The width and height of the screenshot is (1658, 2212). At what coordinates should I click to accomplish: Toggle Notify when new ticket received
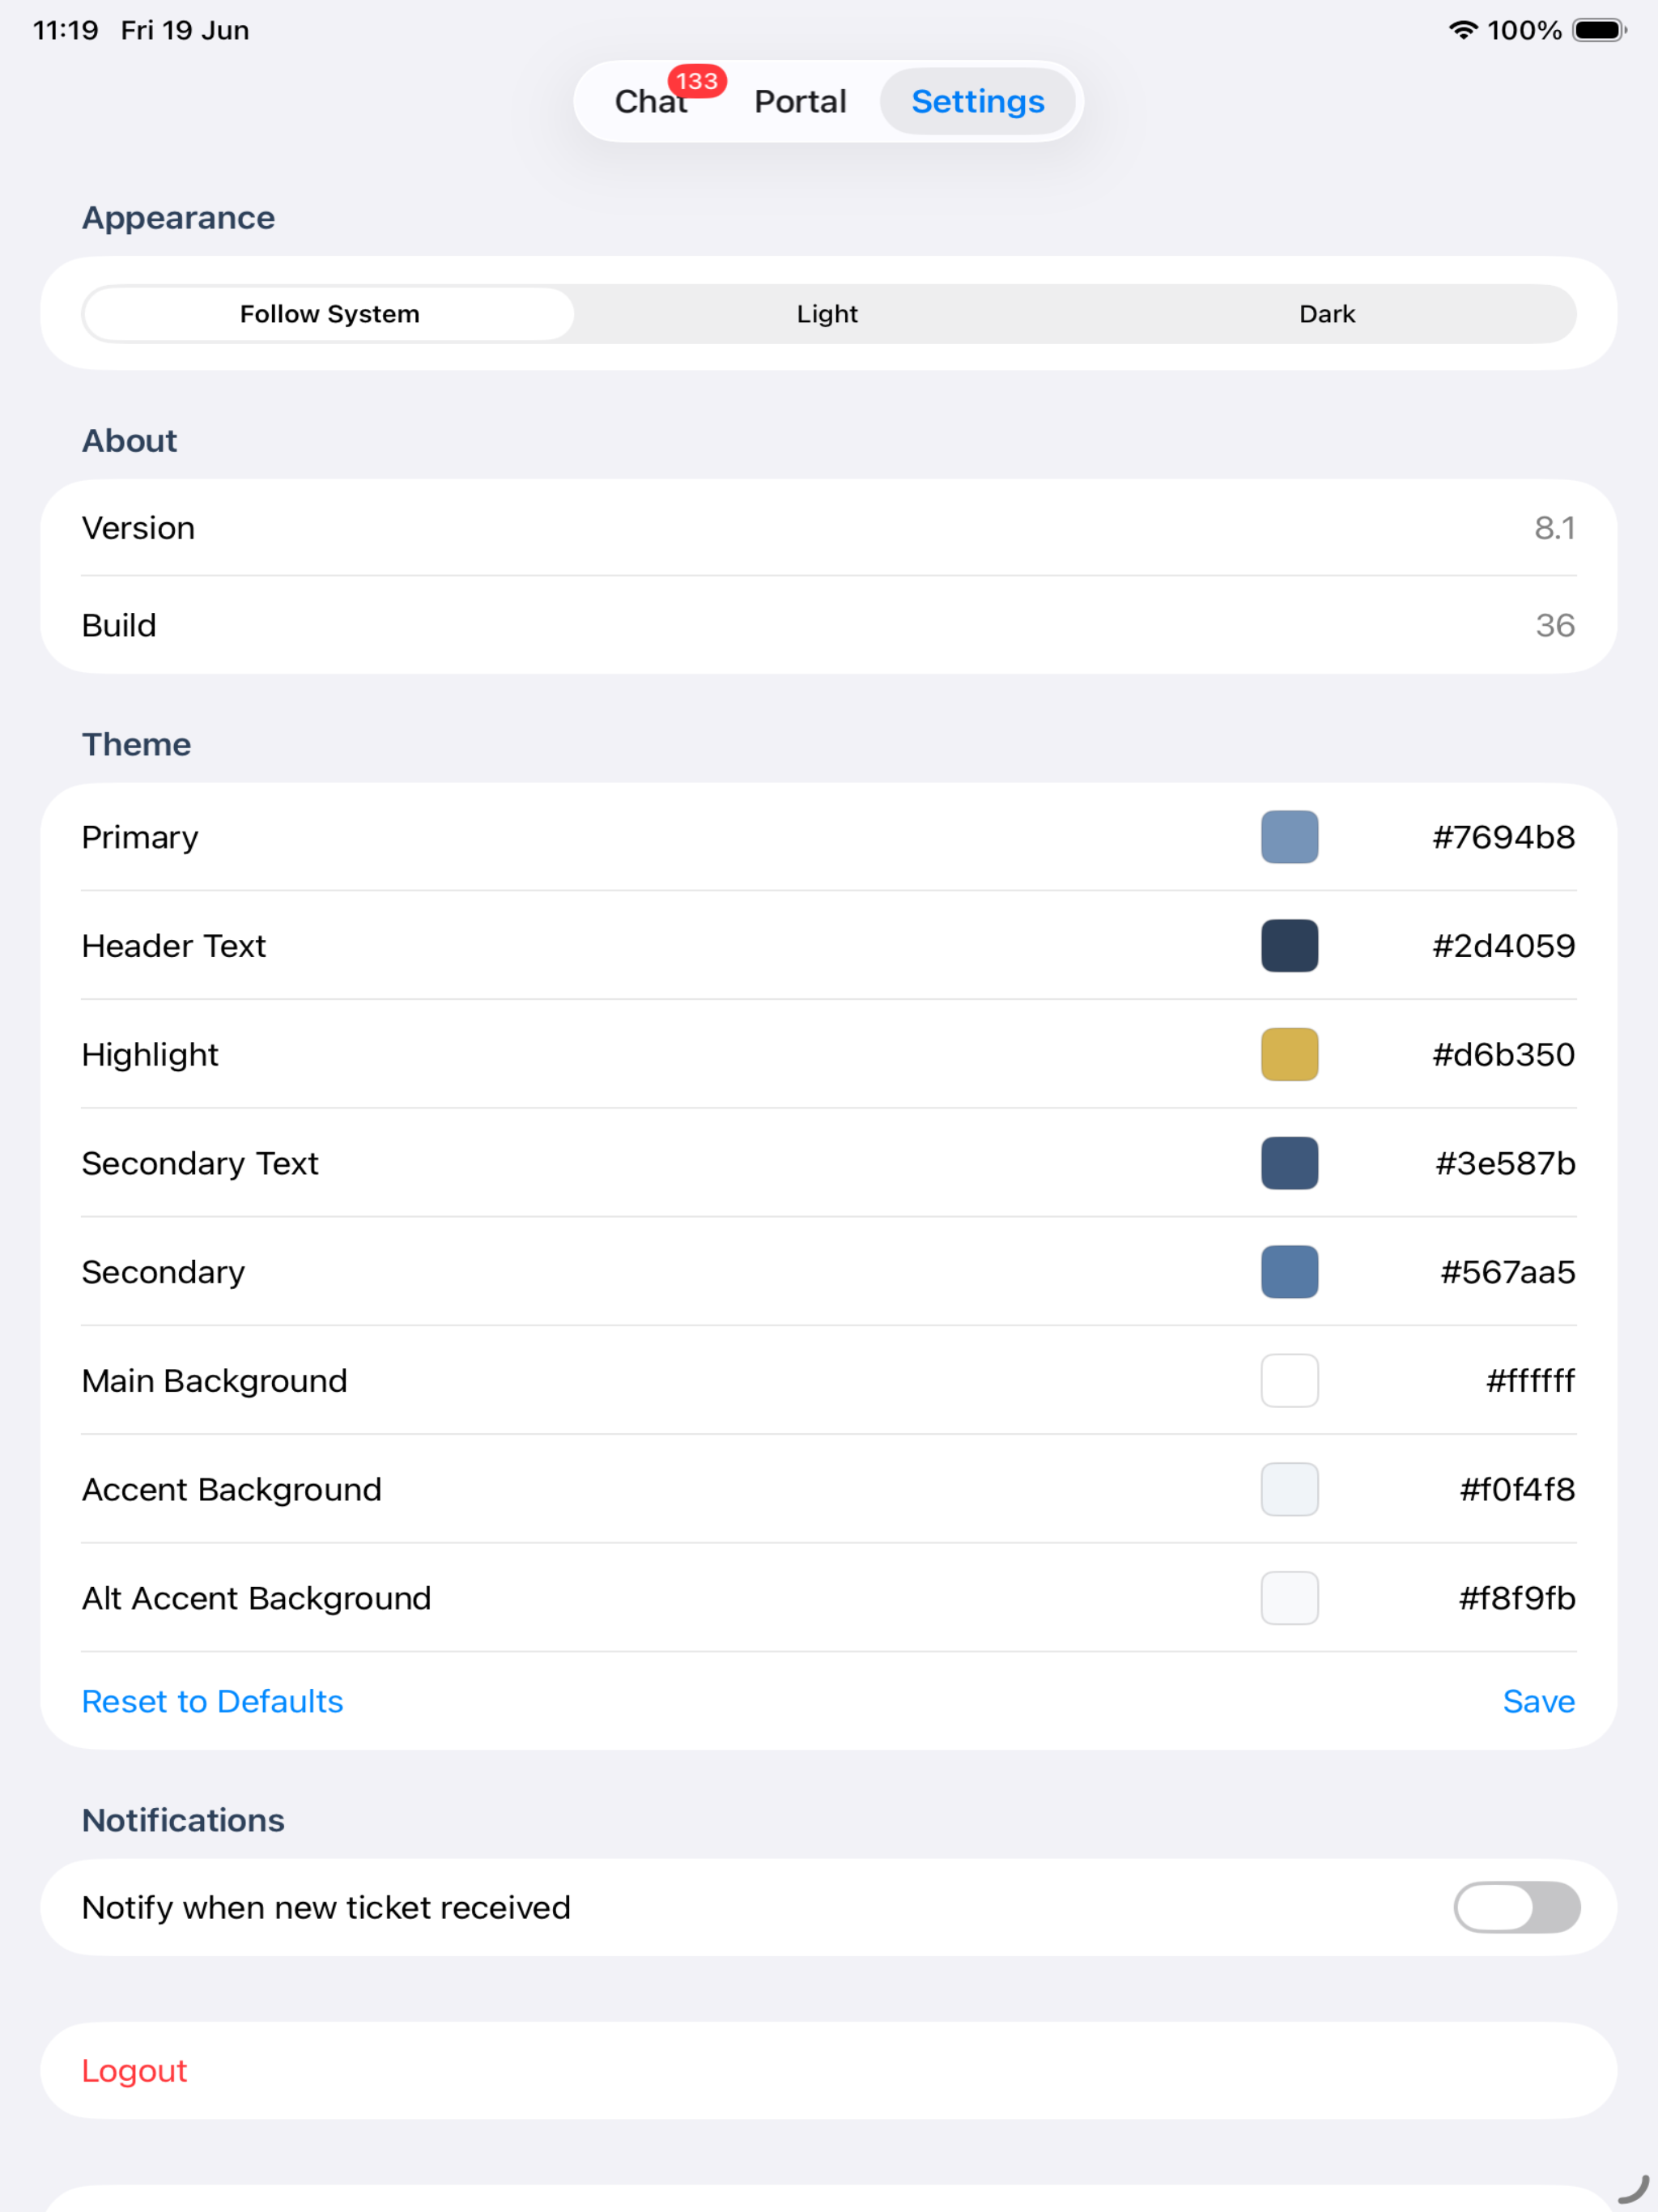coord(1516,1907)
